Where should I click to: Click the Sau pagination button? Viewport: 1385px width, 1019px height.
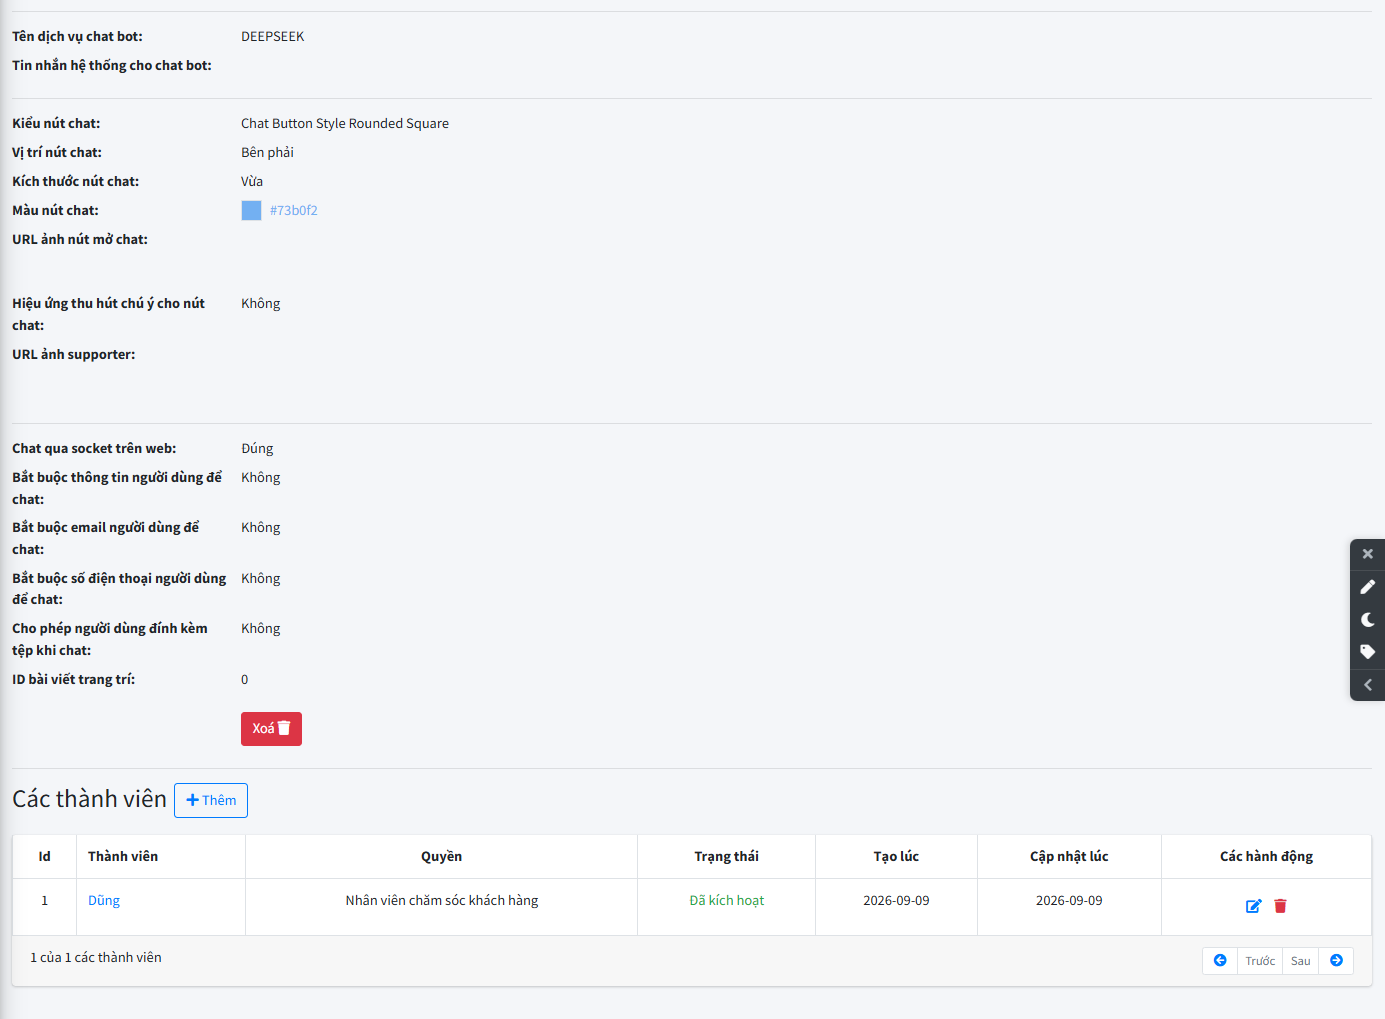click(1300, 961)
